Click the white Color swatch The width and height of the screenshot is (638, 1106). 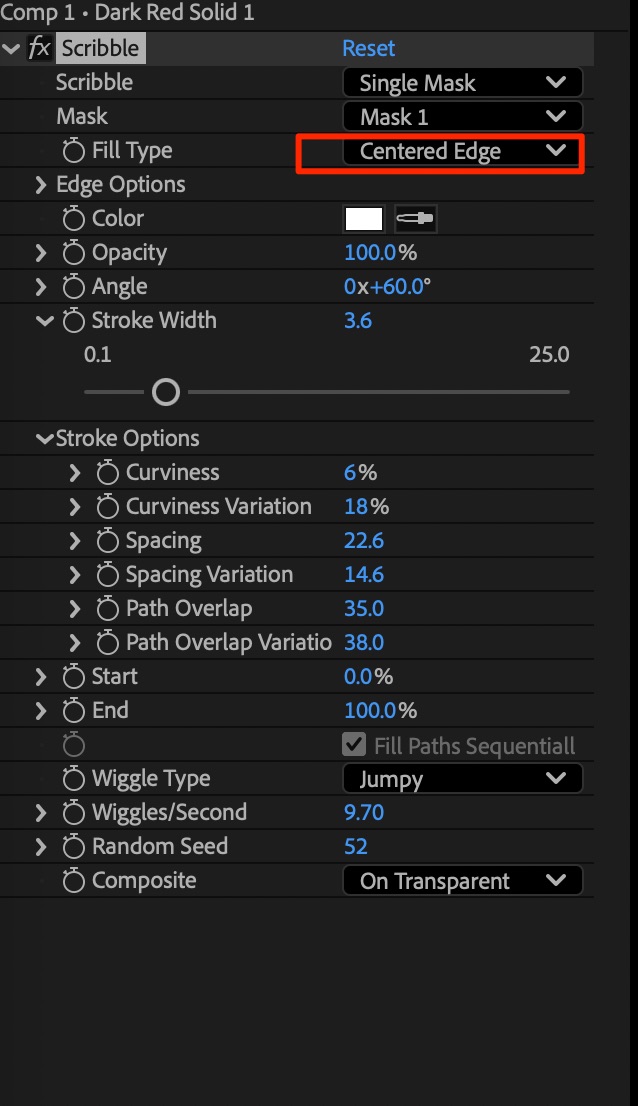364,219
